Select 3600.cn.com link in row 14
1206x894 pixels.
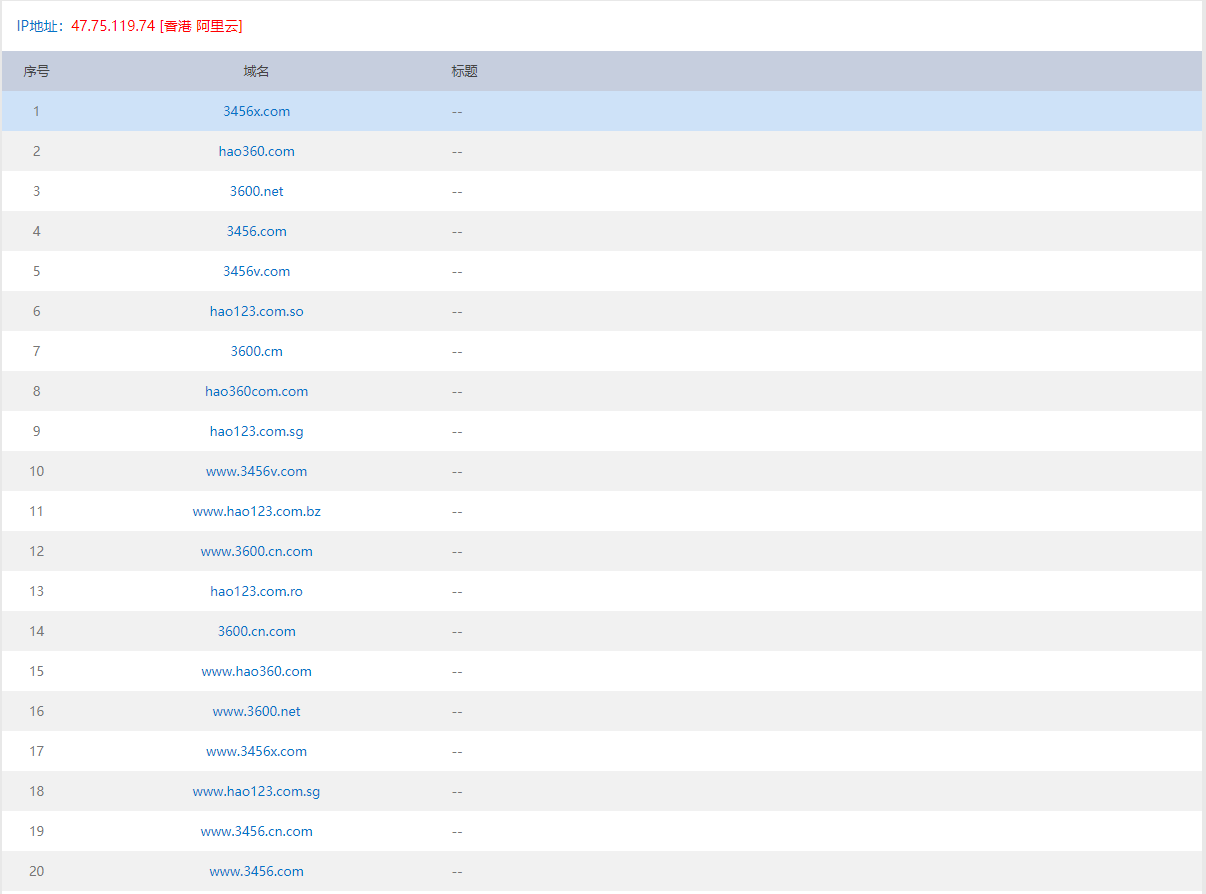(x=256, y=631)
